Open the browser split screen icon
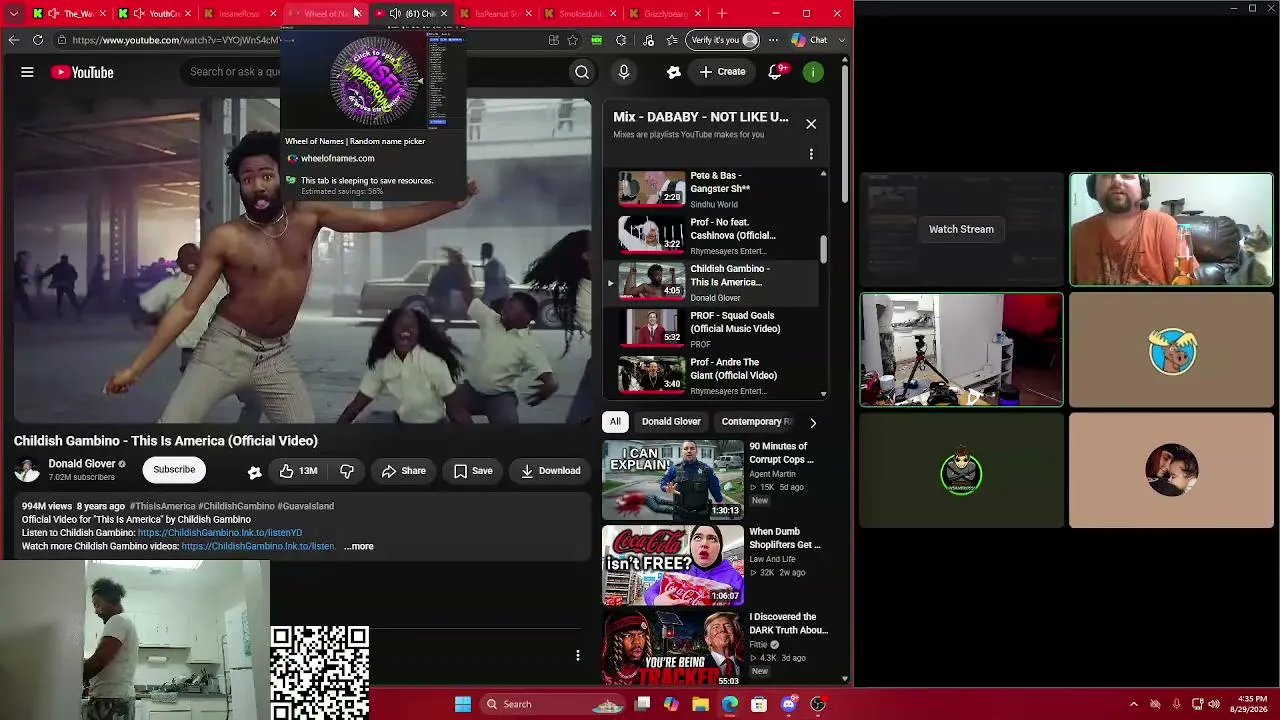 click(554, 40)
